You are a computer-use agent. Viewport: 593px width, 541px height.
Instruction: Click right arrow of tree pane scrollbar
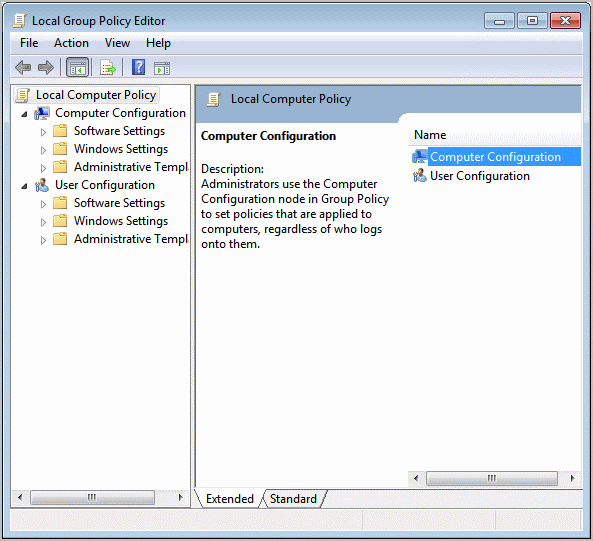coord(180,497)
